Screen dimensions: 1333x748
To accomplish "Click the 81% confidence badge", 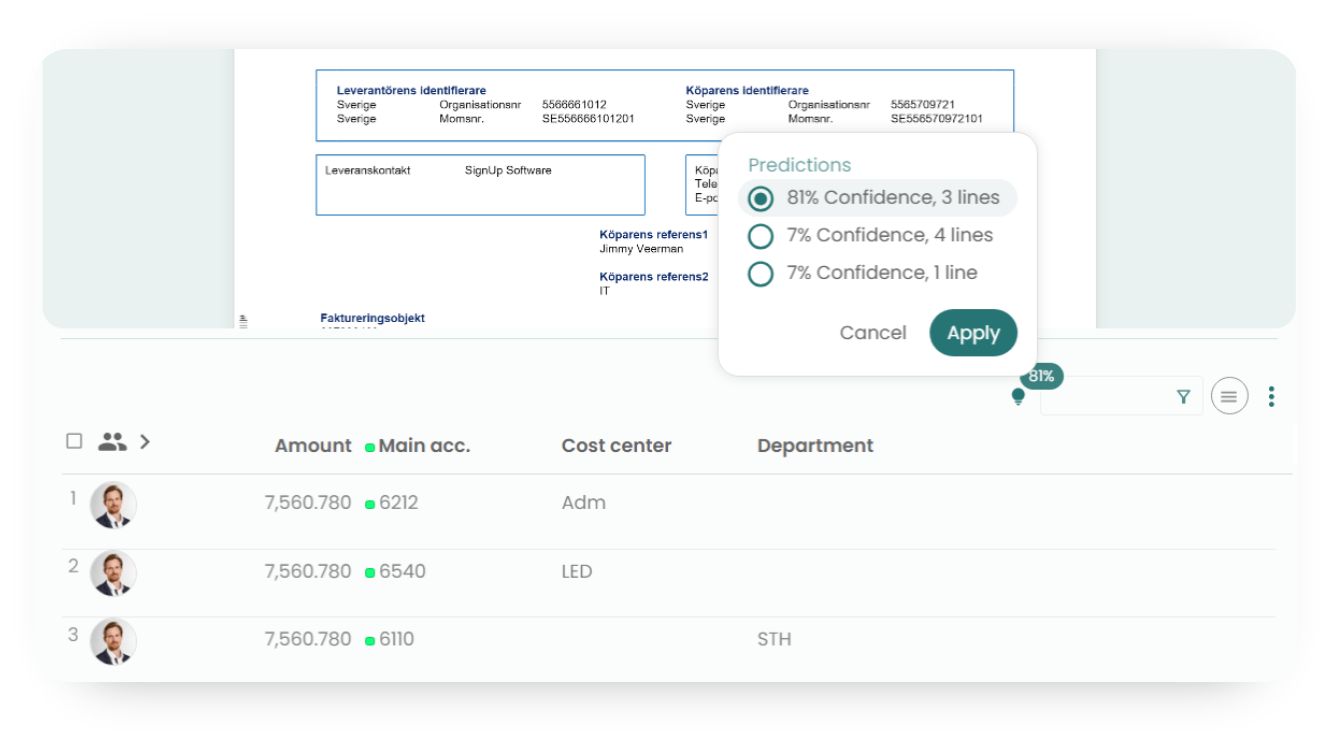I will pos(1041,376).
